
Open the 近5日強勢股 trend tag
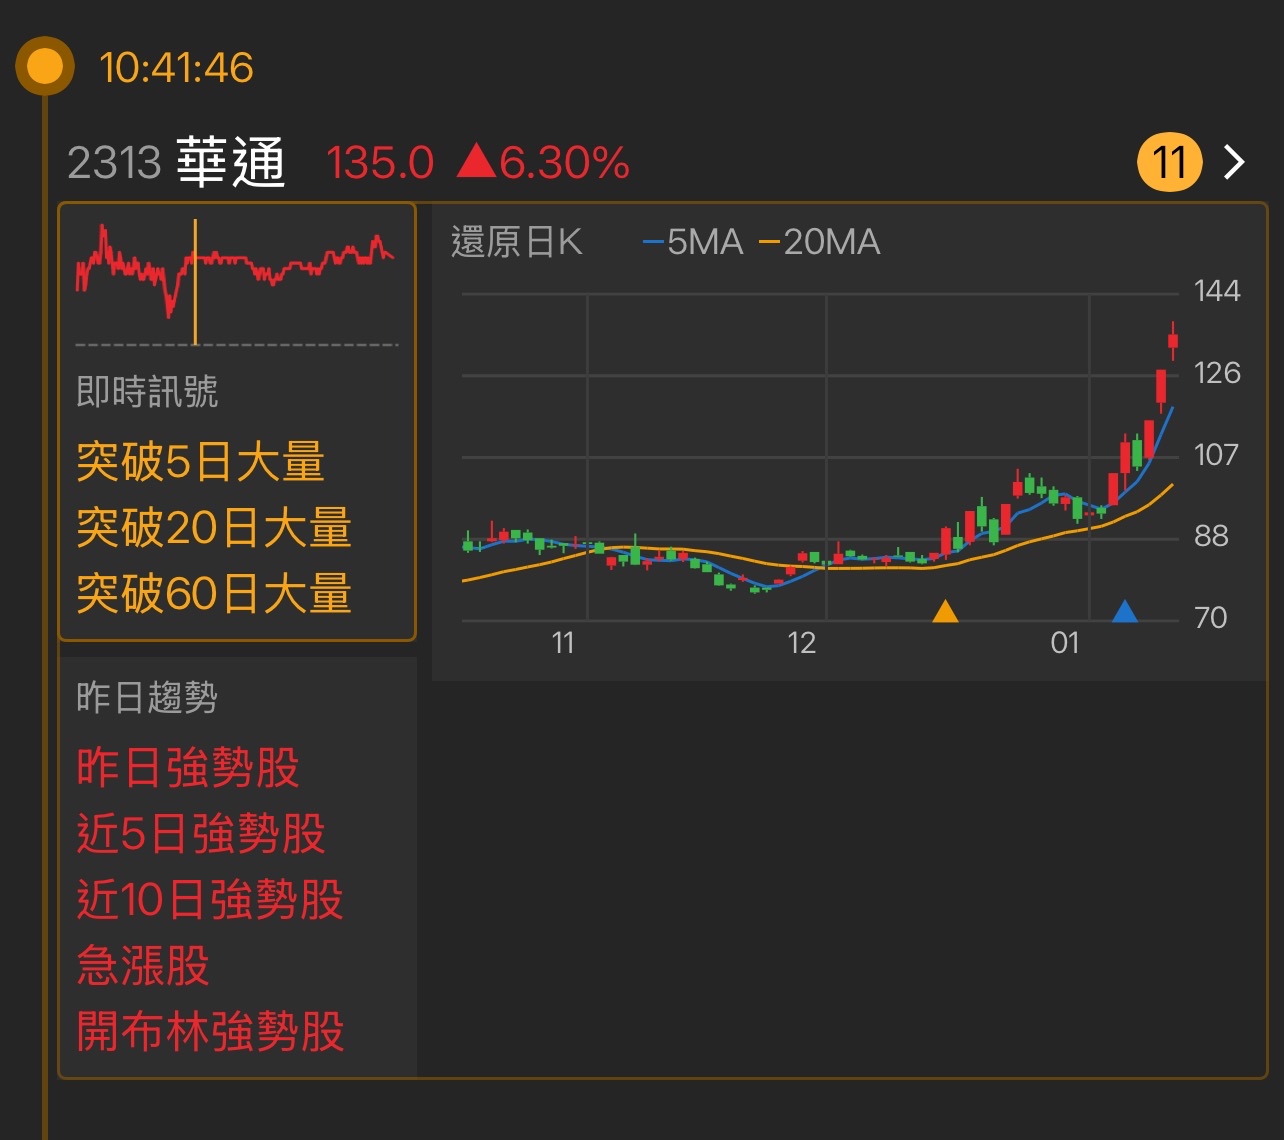201,834
